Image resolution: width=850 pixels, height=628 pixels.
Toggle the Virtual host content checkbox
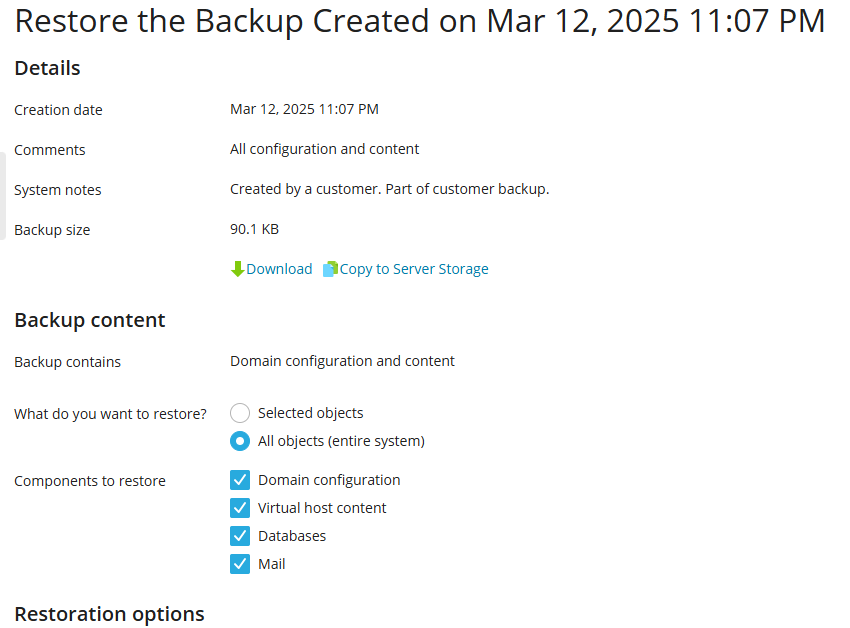[x=240, y=508]
